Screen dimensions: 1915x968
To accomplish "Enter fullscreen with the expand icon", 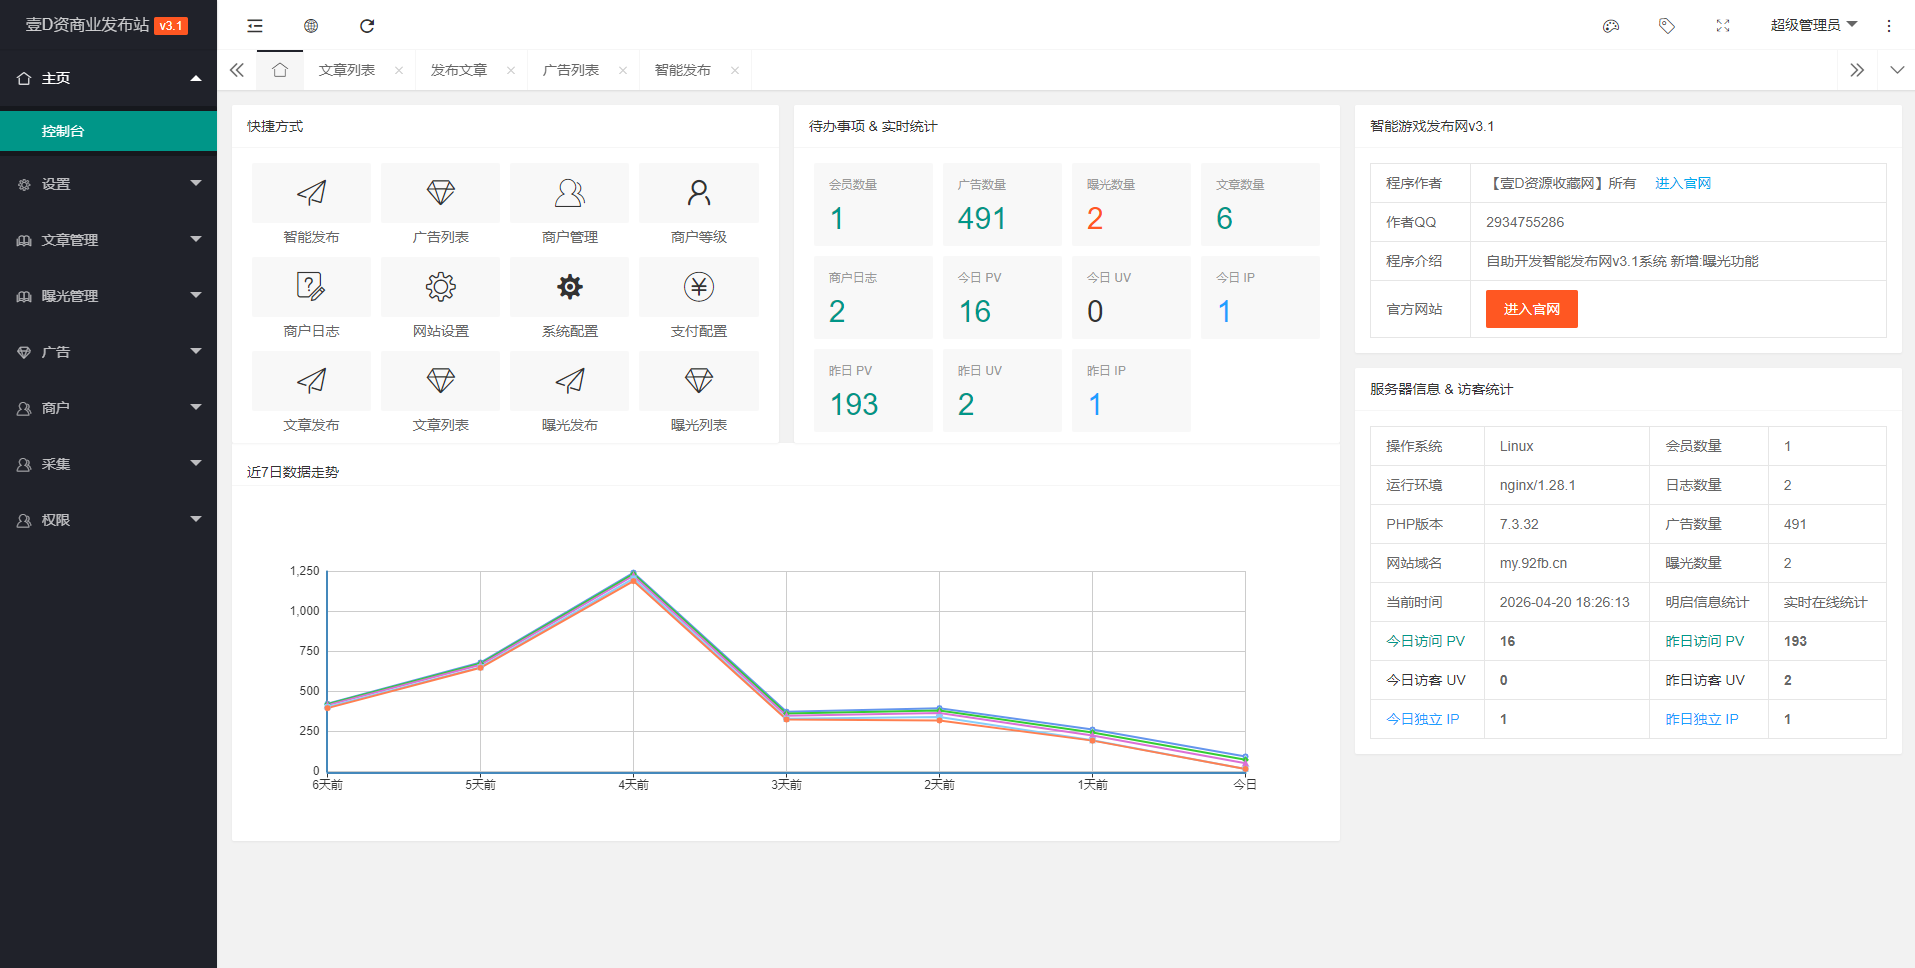I will (1722, 26).
